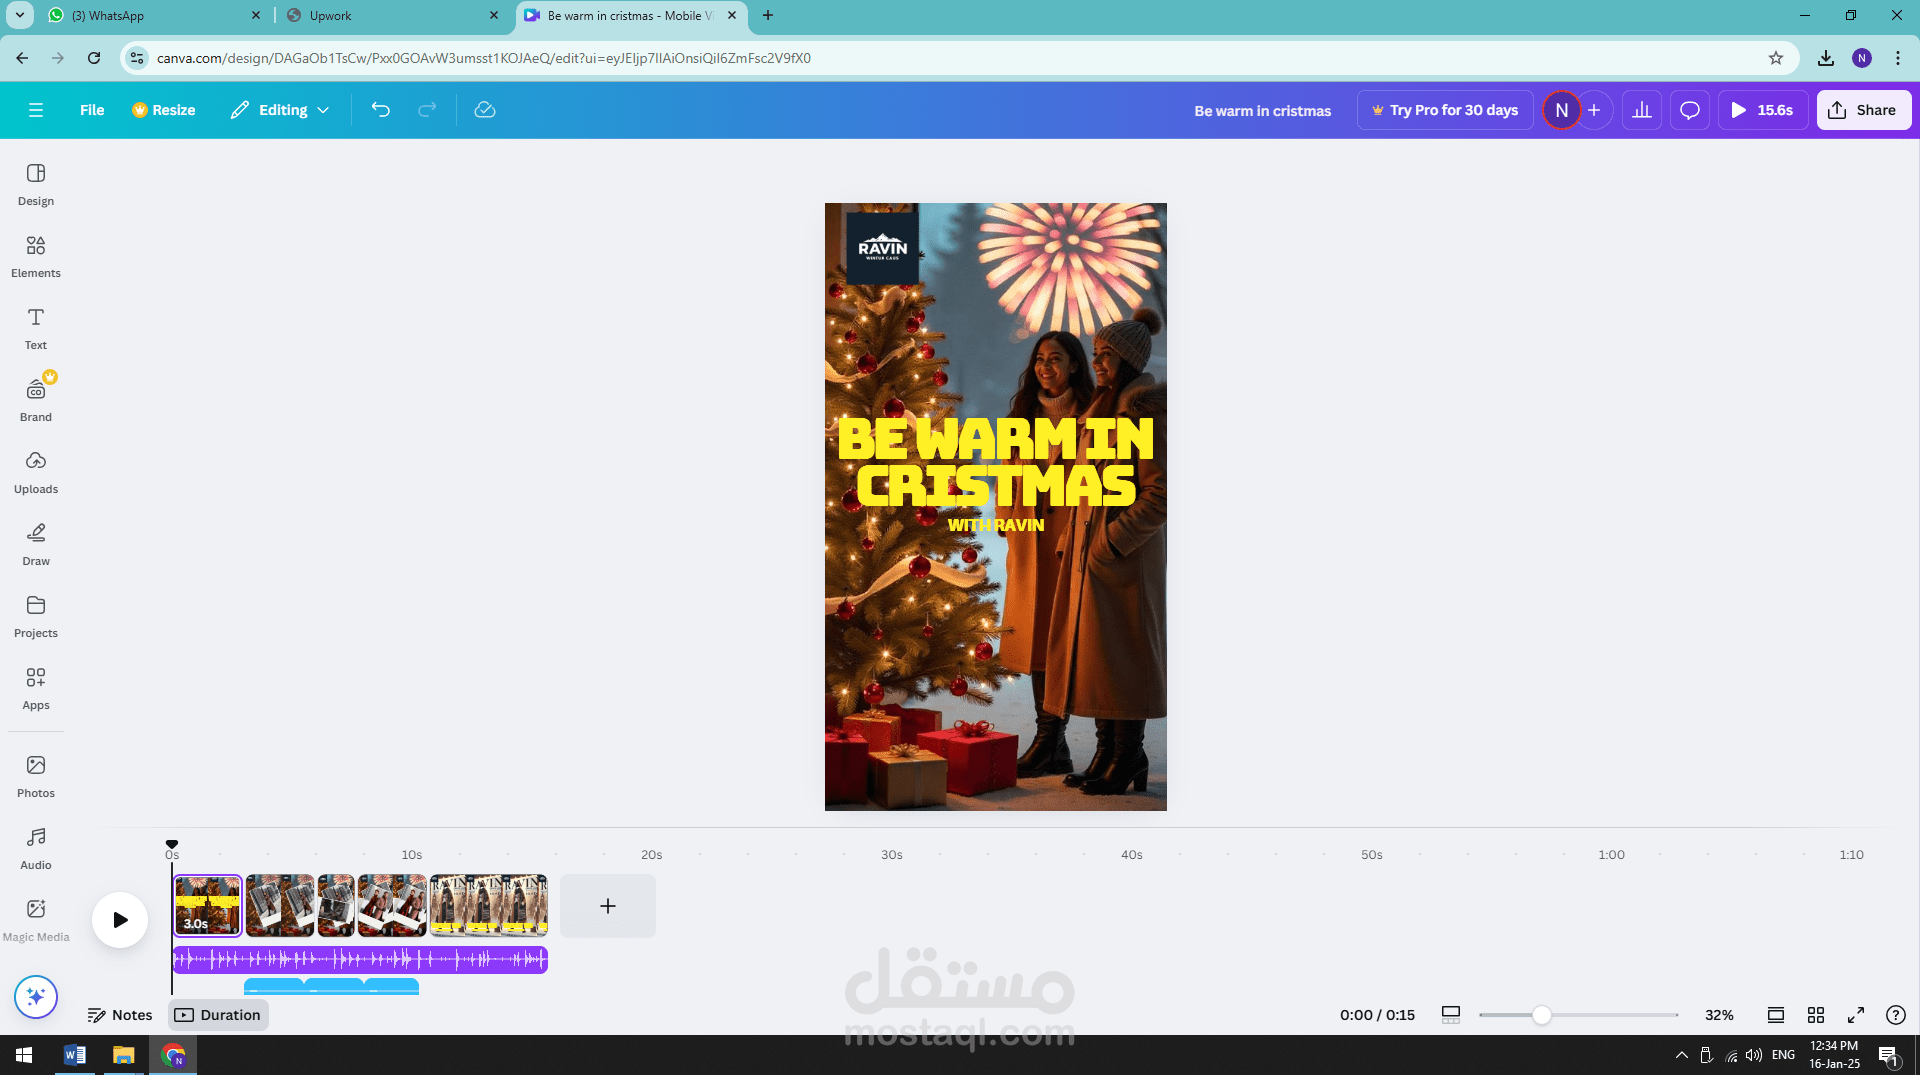Select the BE WARM IN CRISTMAS heading

[x=996, y=463]
